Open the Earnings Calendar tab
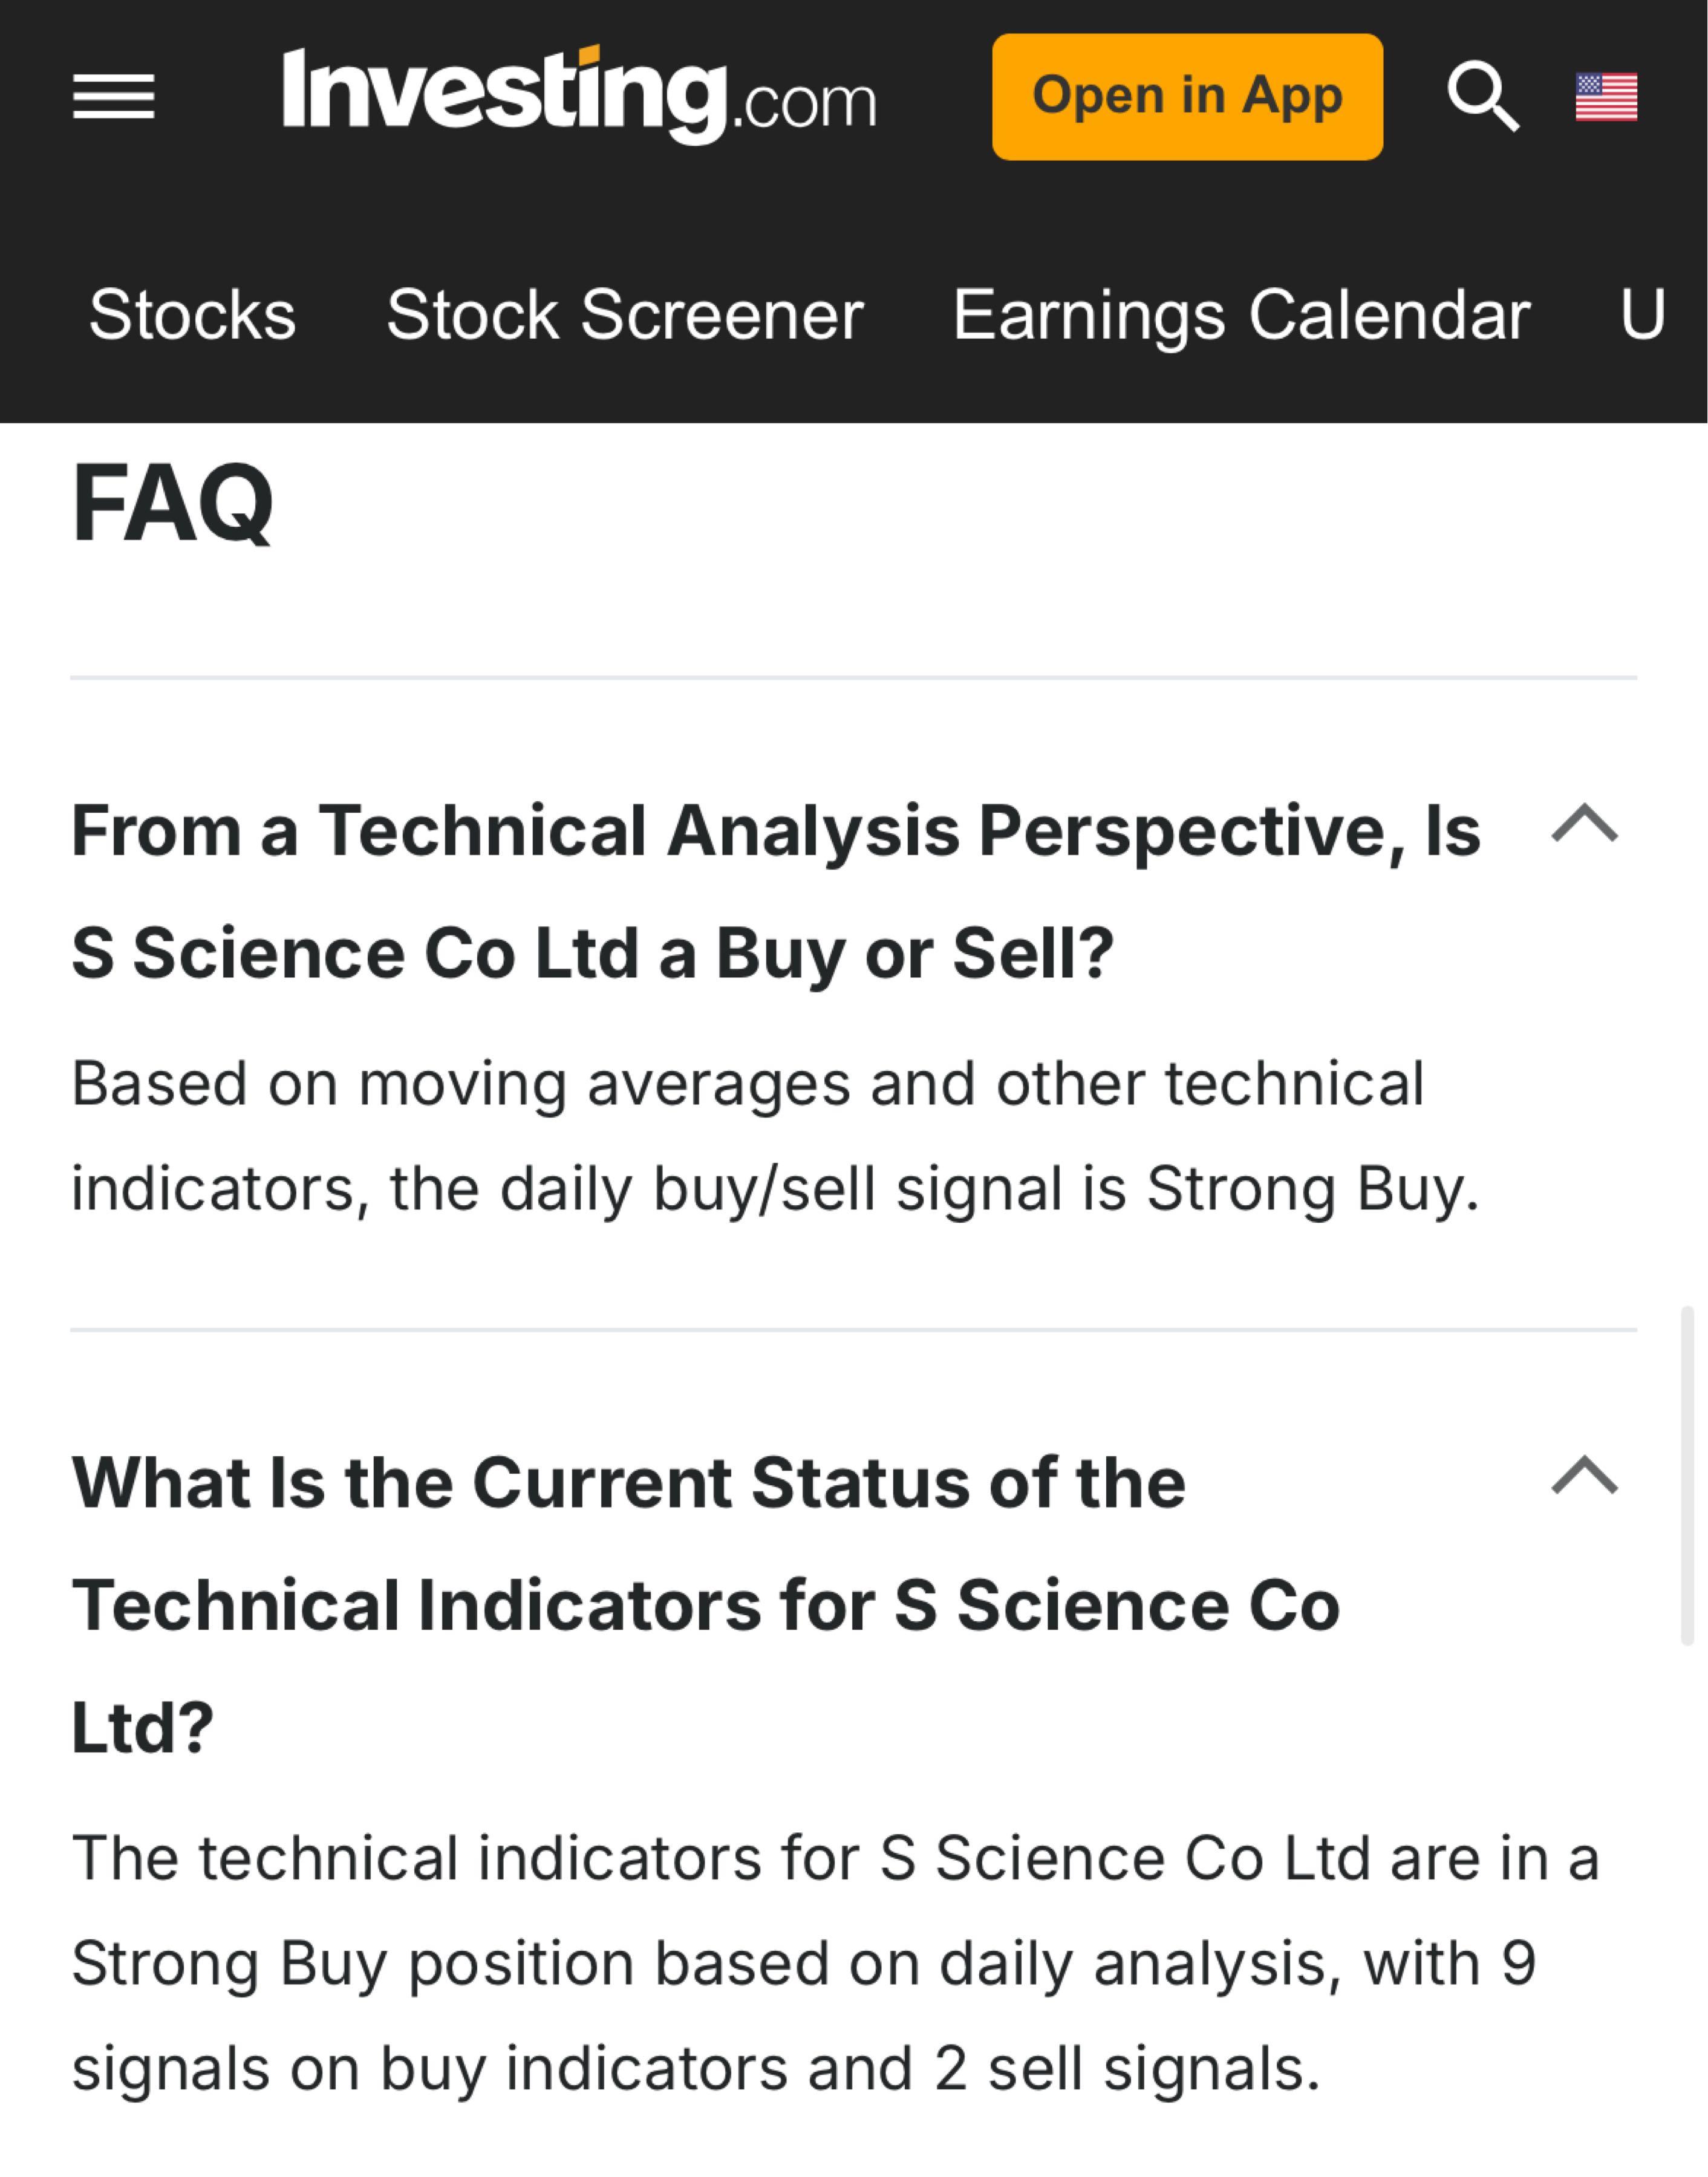 1241,315
